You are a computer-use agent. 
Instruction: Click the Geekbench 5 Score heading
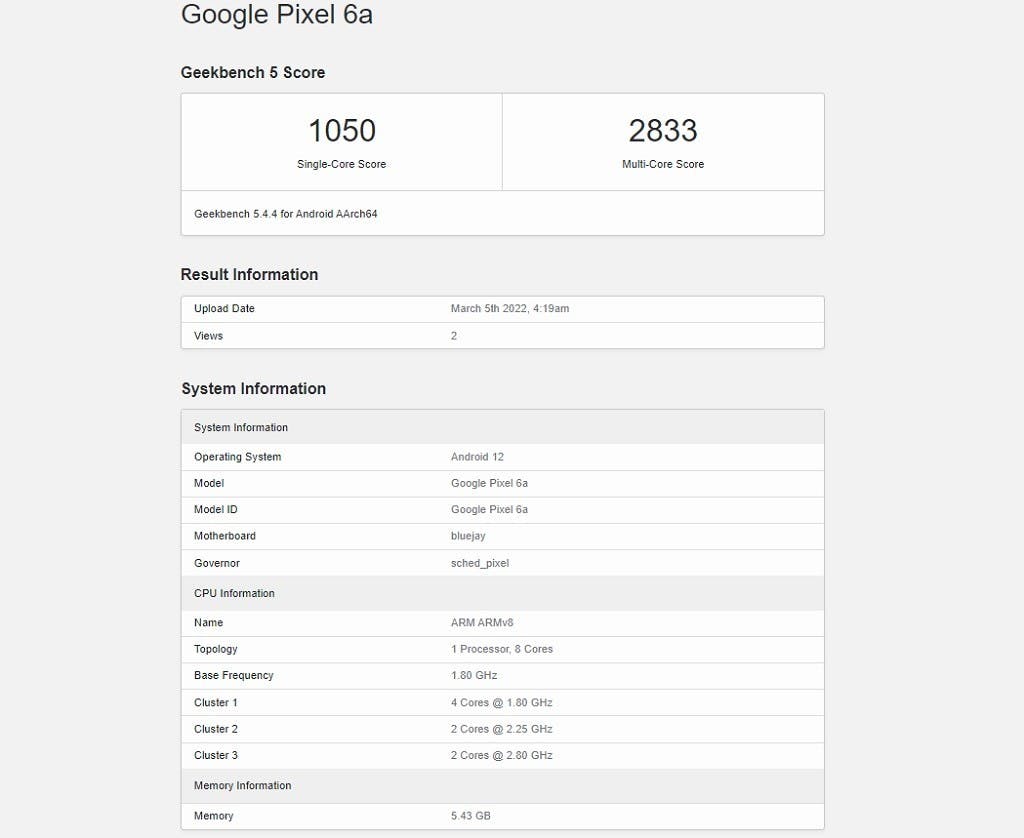tap(252, 73)
